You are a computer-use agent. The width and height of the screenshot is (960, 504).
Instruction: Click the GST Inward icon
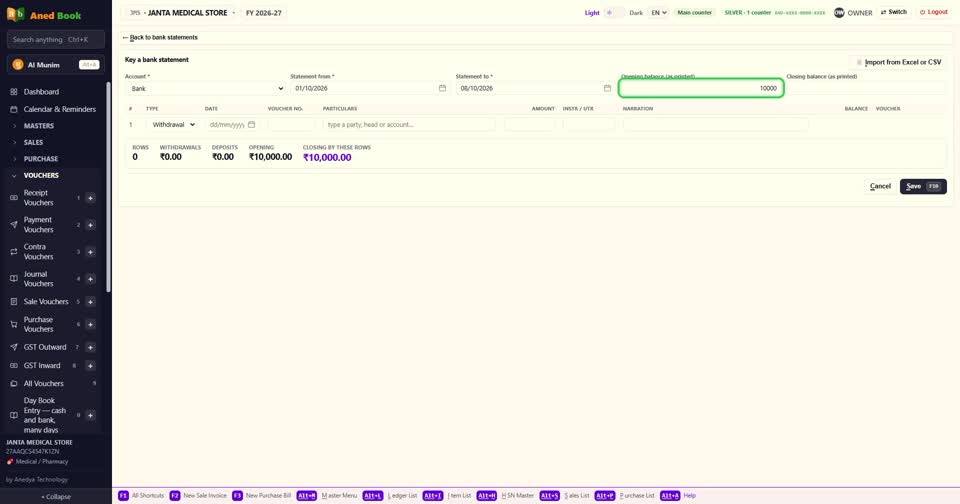point(13,366)
